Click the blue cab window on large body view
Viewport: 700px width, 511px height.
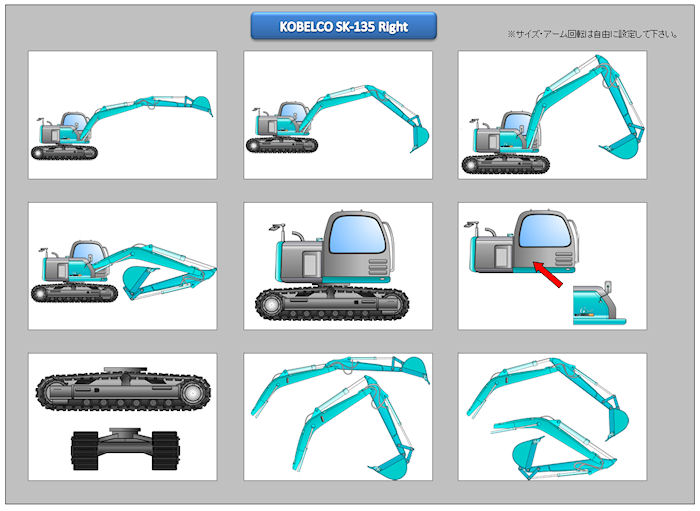(x=357, y=234)
